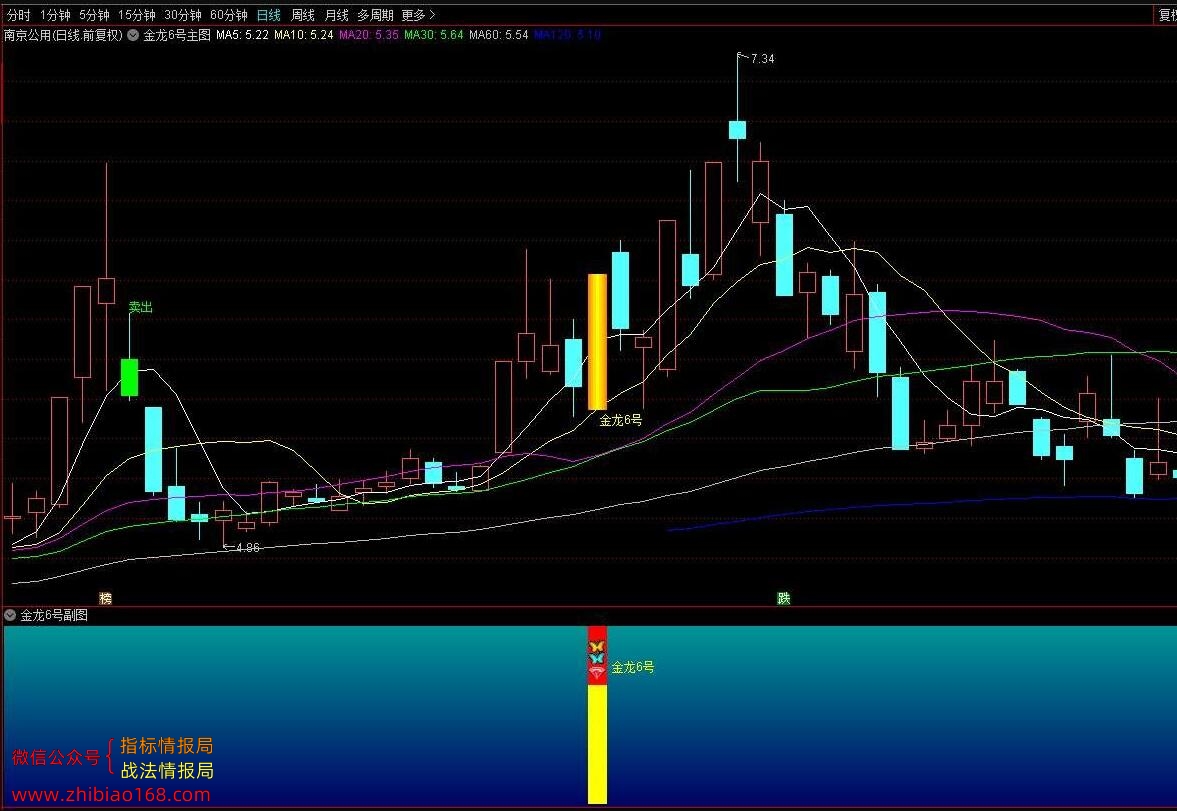Click the orange butterfly icon in the sub-chart

597,647
